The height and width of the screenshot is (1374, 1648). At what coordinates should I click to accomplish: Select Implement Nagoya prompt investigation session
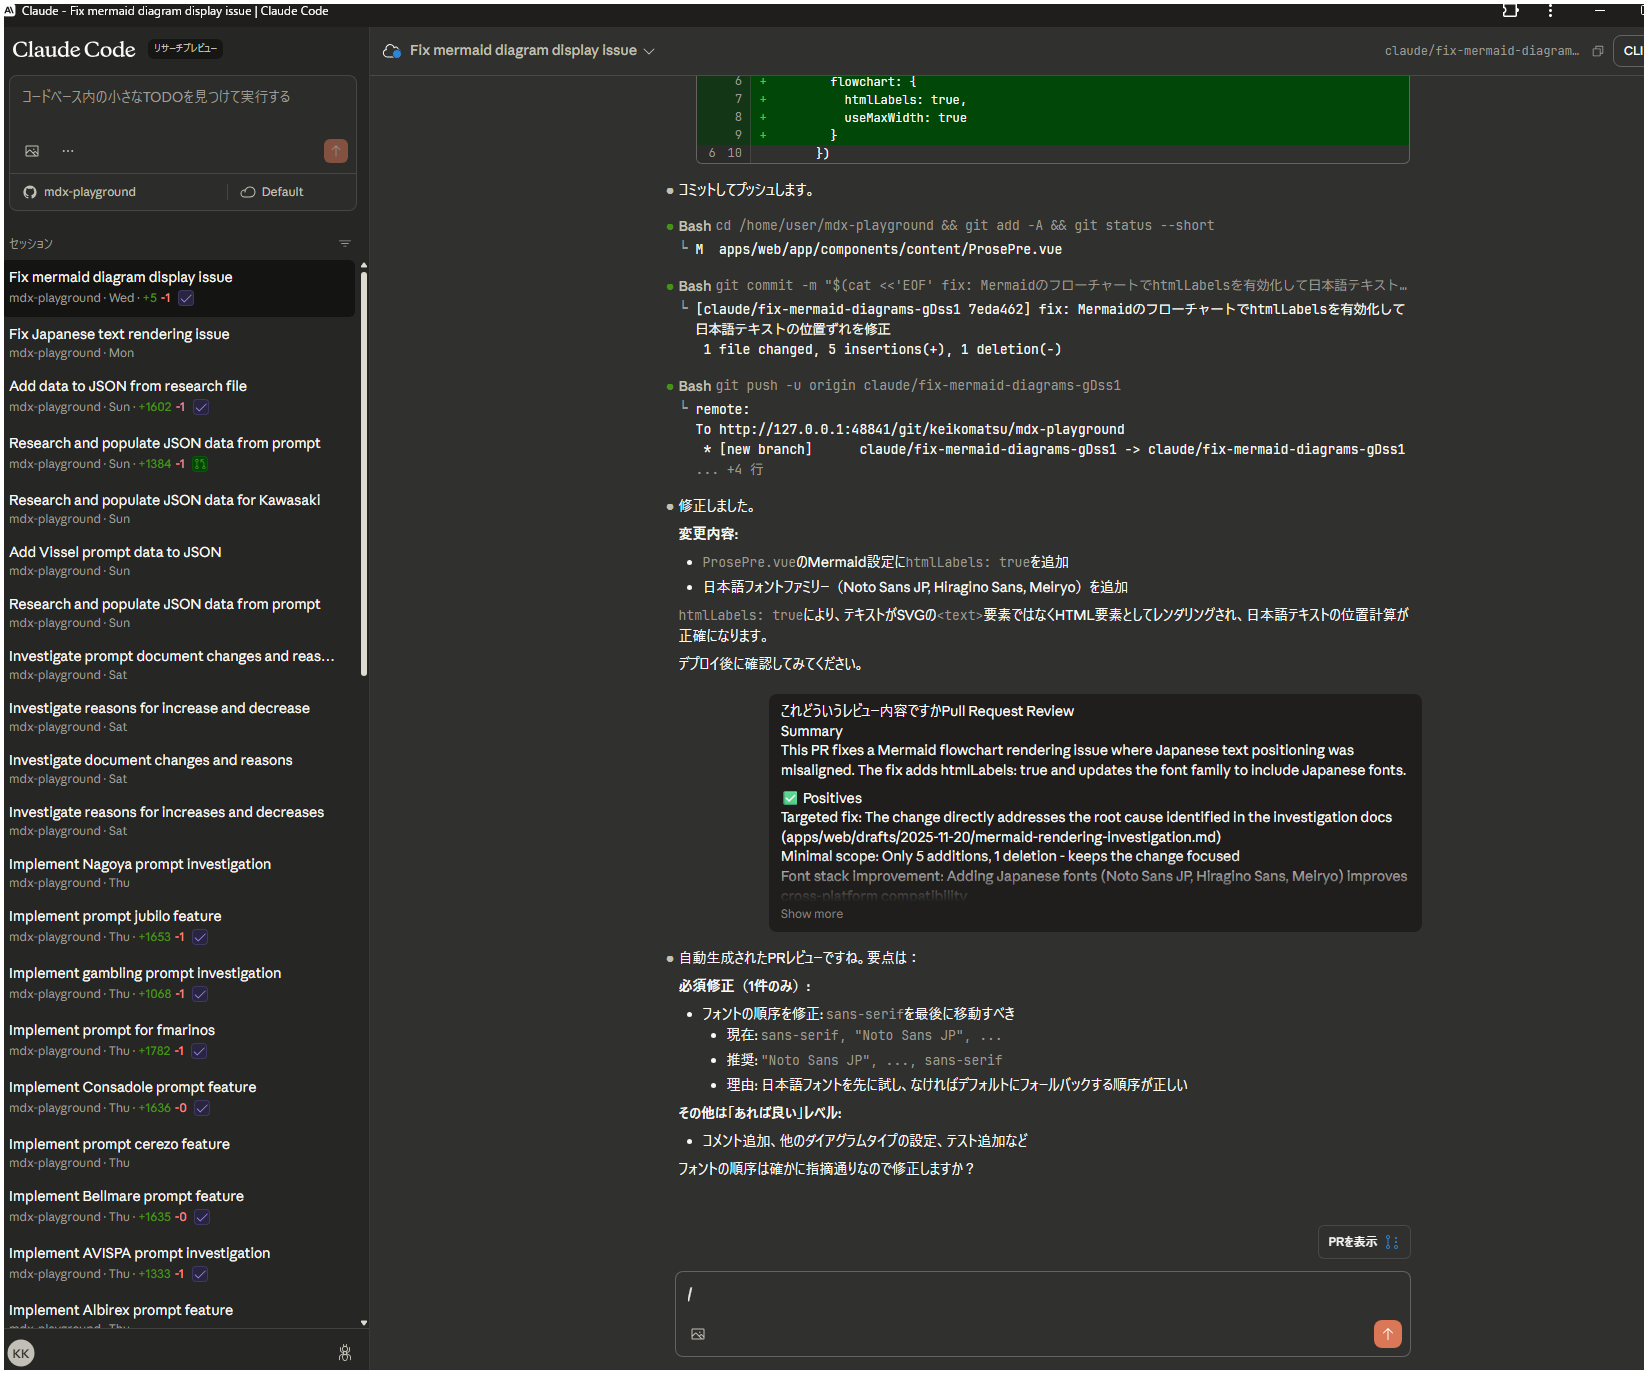140,864
